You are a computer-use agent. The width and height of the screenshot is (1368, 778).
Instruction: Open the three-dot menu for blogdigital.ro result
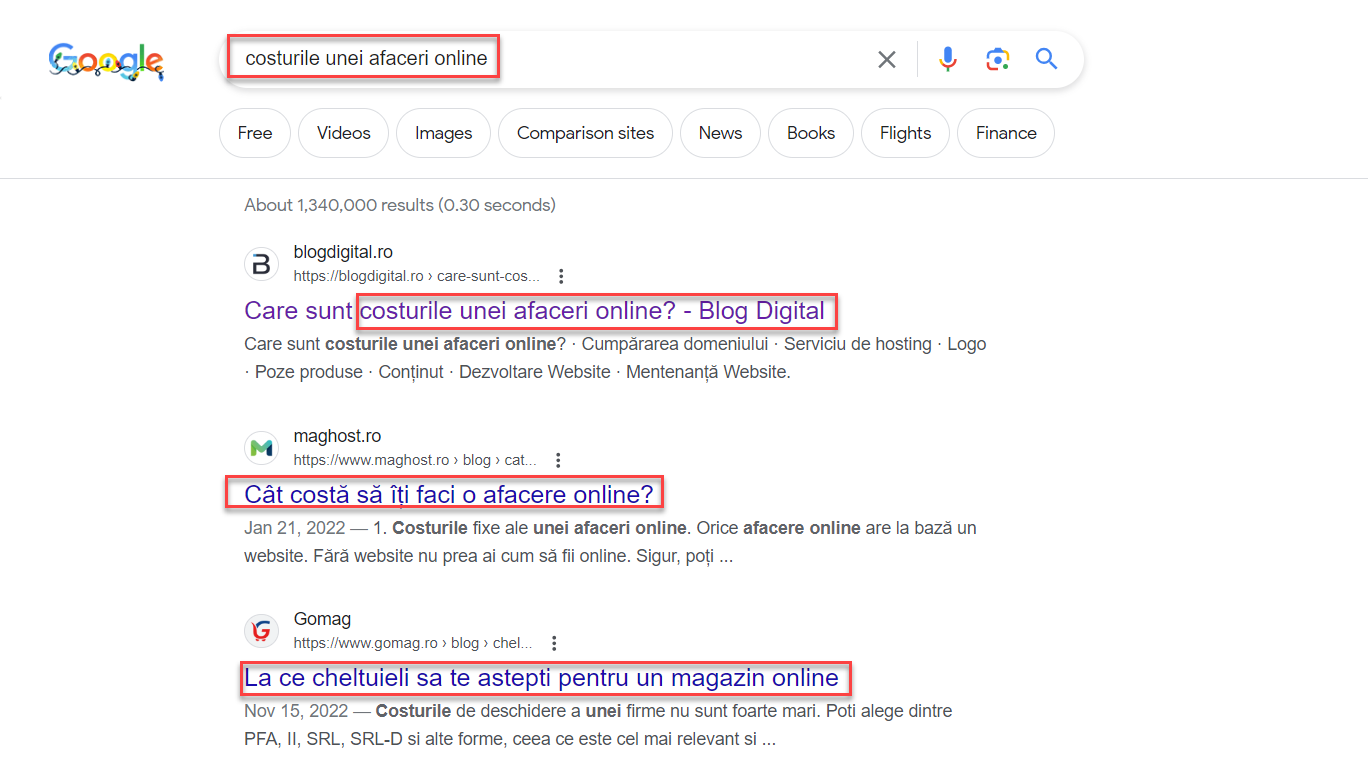pos(561,275)
